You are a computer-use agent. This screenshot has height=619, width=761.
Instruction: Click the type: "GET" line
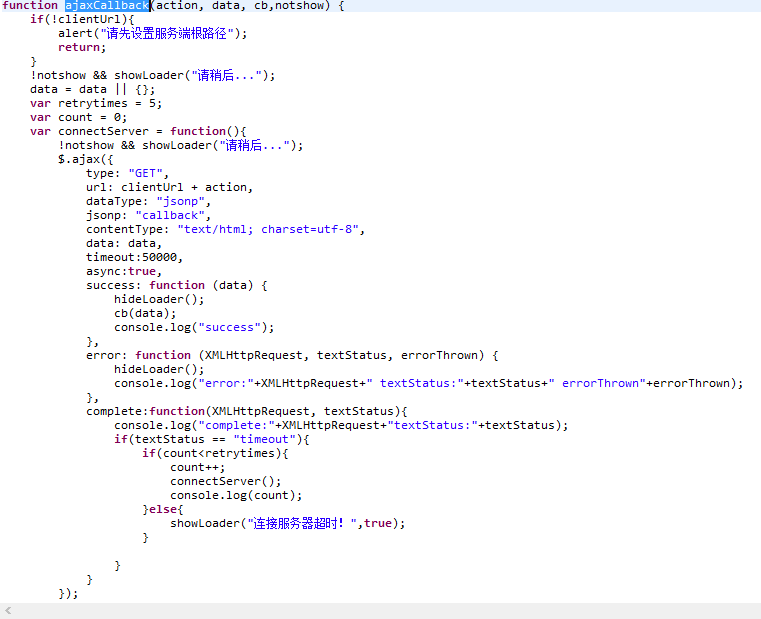[127, 173]
